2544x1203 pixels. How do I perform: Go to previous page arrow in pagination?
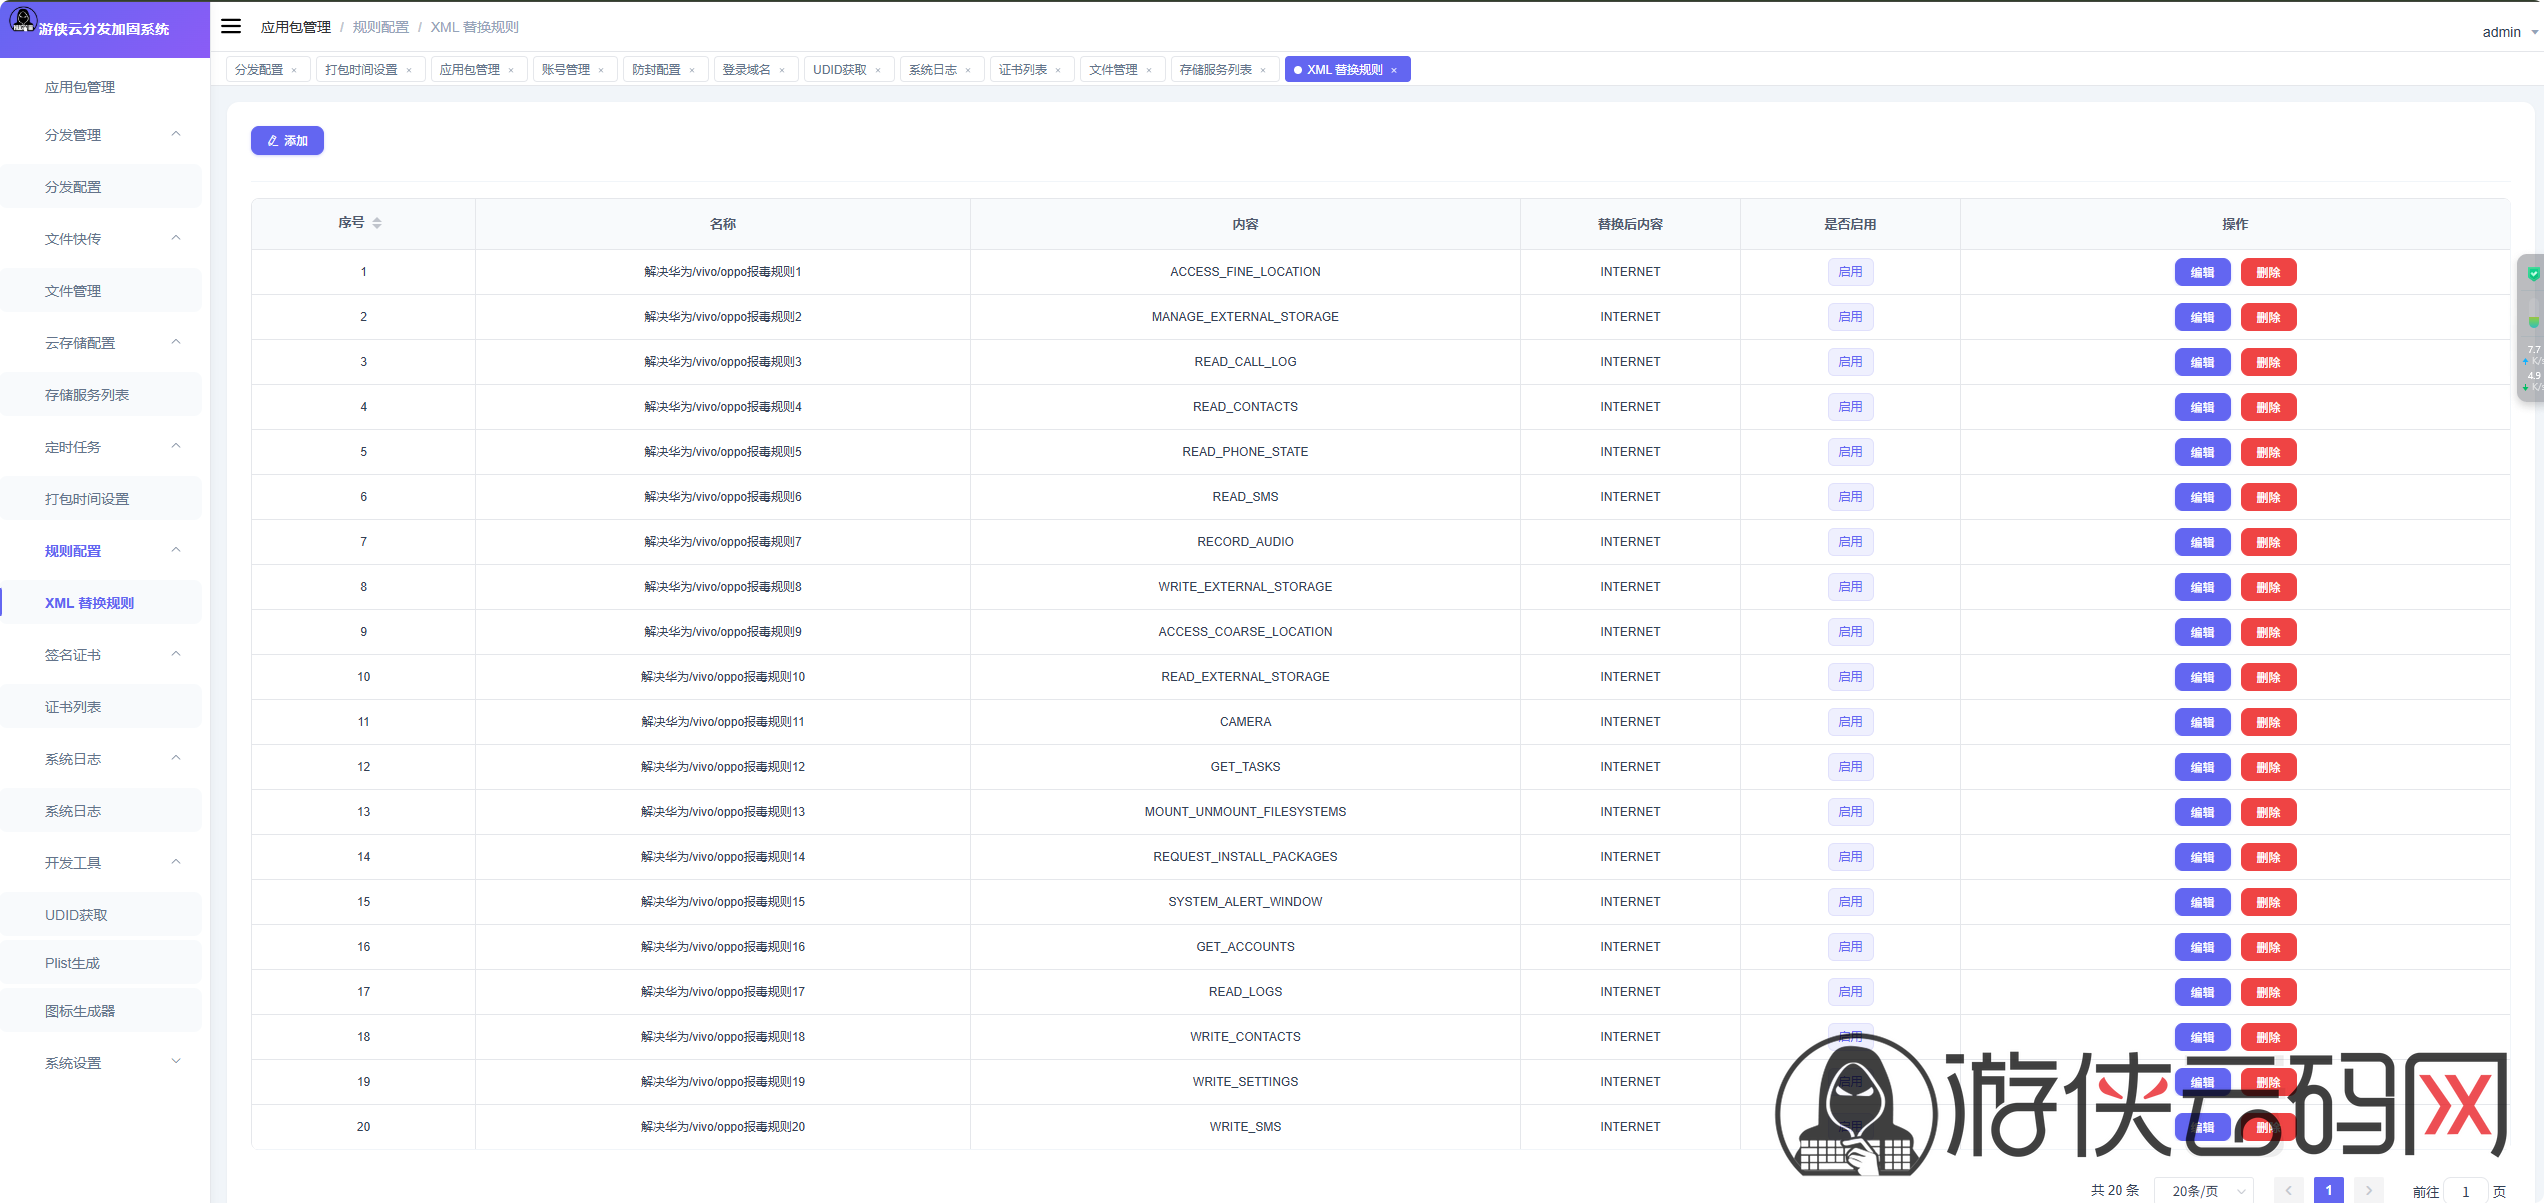pos(2288,1190)
